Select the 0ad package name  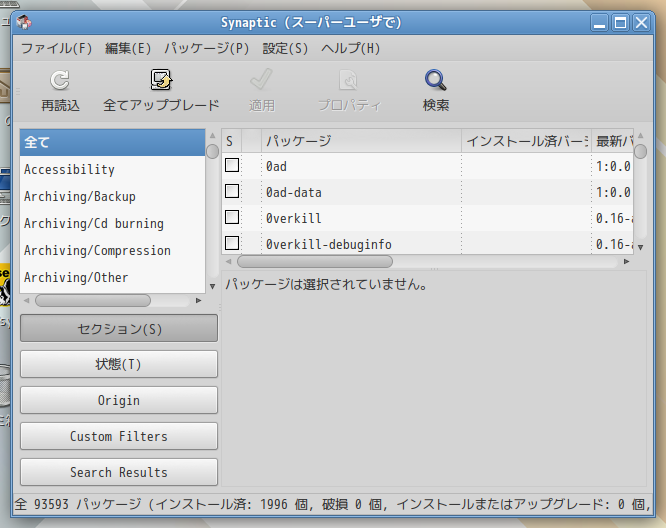coord(276,166)
